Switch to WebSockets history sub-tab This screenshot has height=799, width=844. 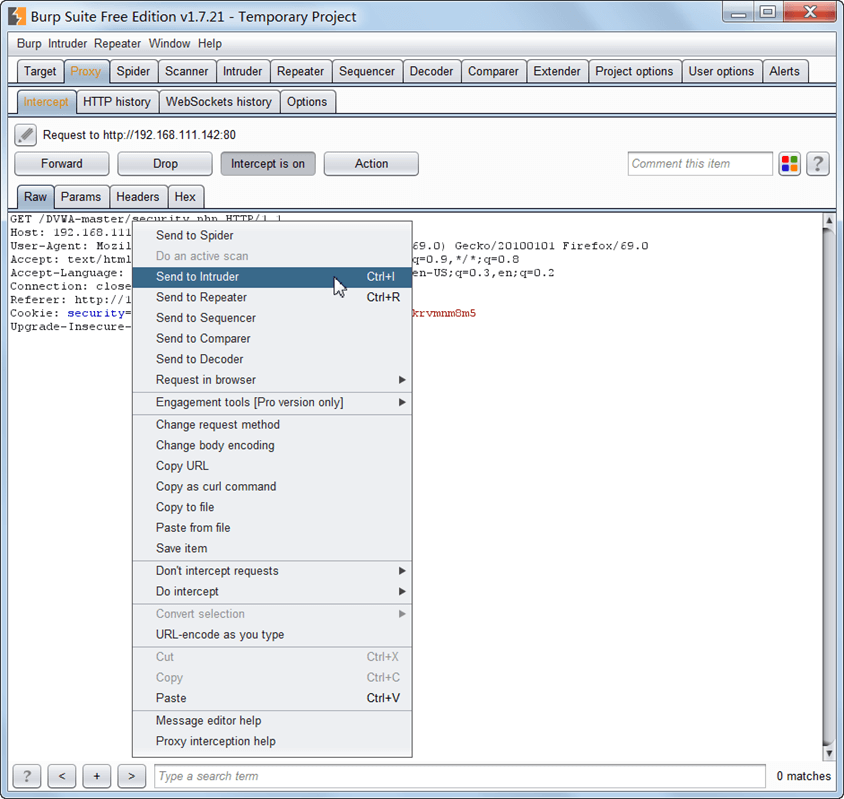tap(219, 102)
